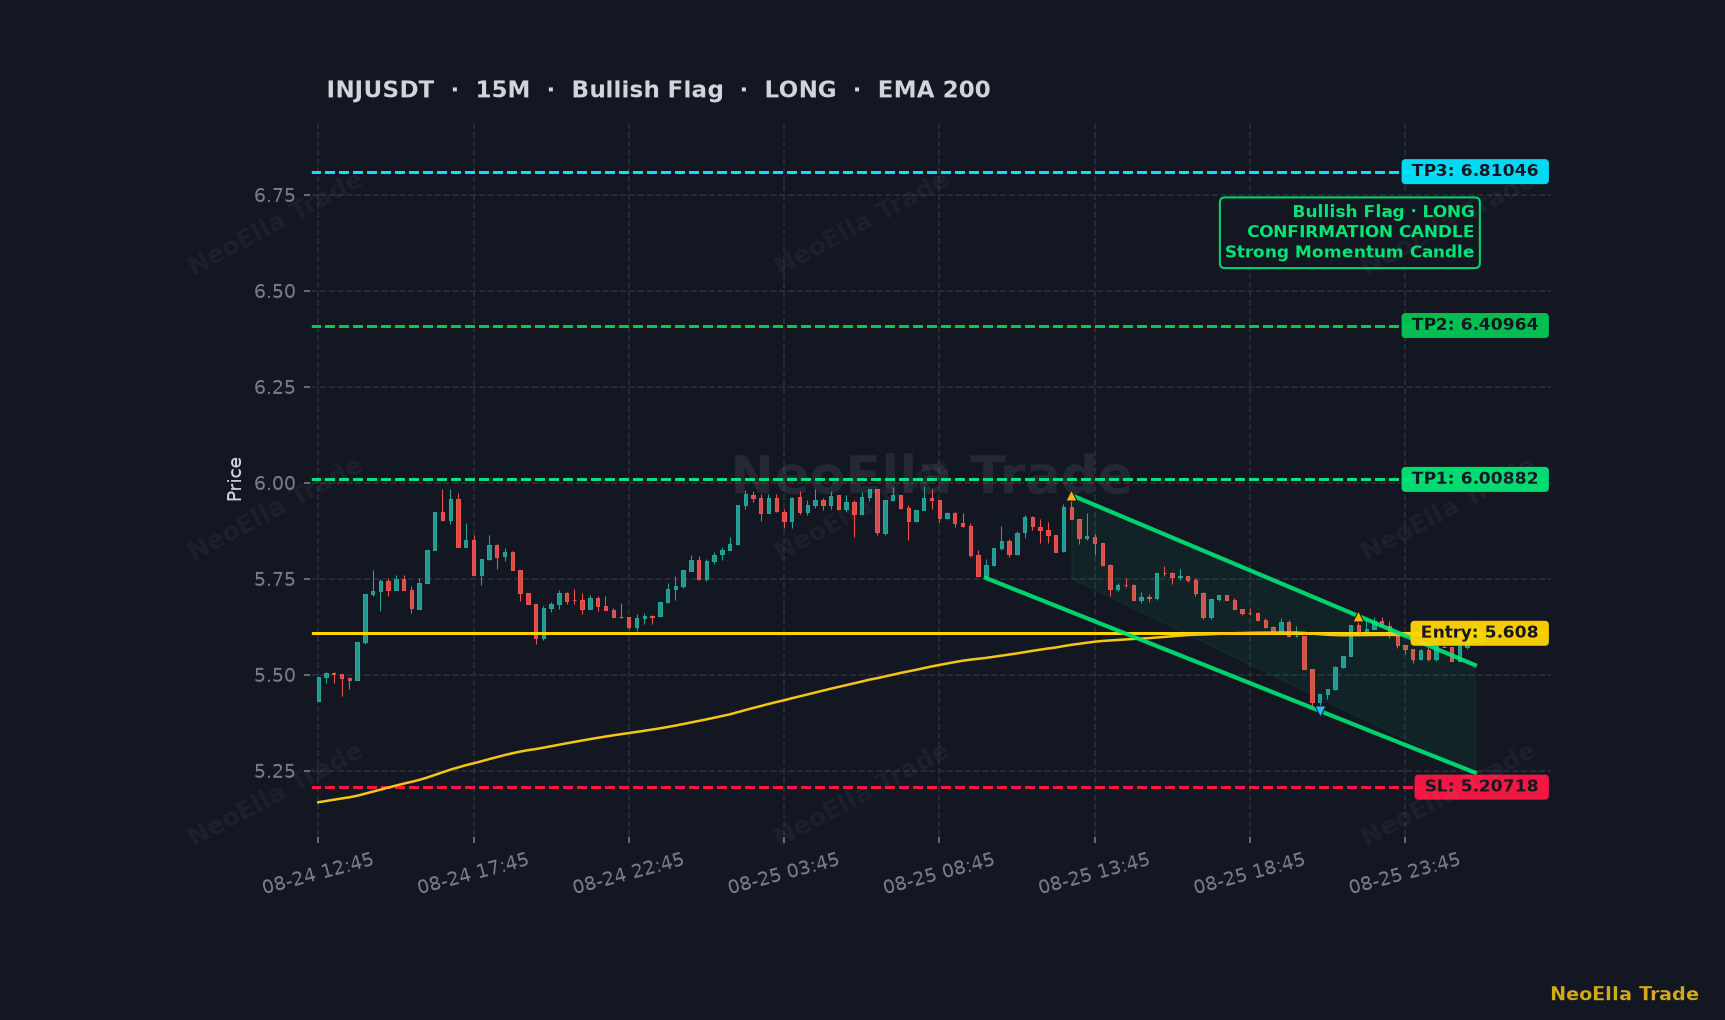This screenshot has width=1725, height=1020.
Task: Click the 08-25 23:45 time axis label
Action: coord(1405,873)
